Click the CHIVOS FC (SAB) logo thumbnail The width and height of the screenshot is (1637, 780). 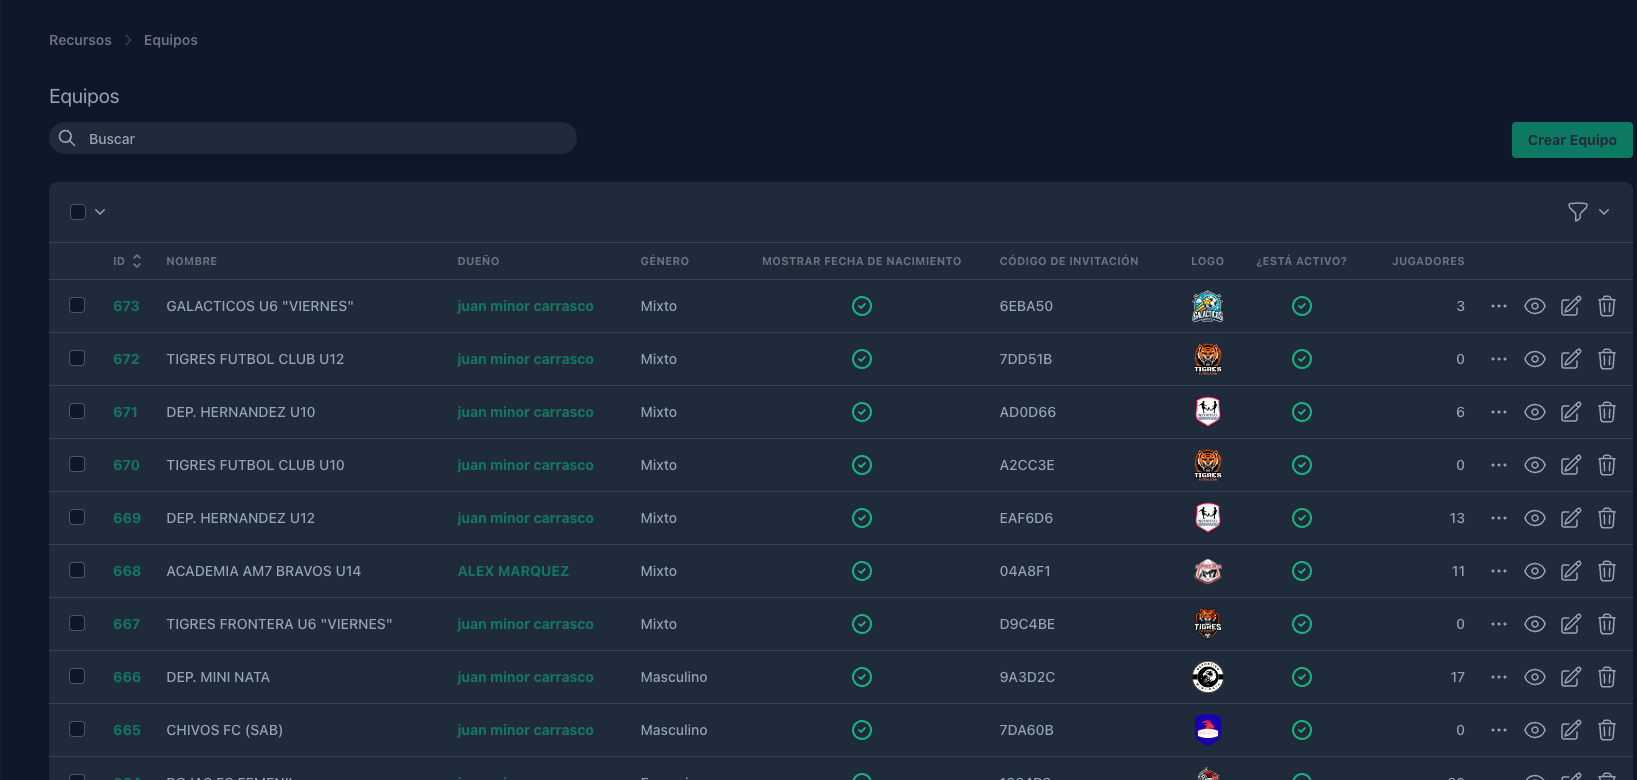point(1207,730)
